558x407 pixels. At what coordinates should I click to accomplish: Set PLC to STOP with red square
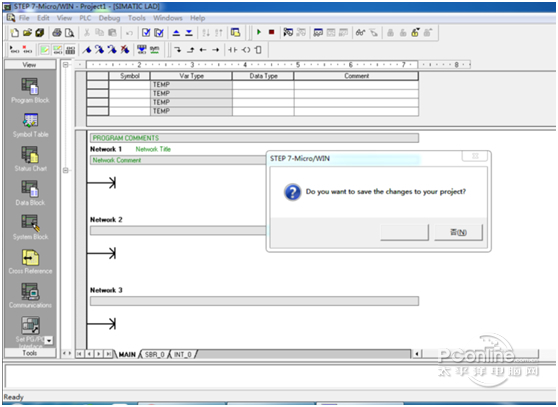tap(272, 32)
